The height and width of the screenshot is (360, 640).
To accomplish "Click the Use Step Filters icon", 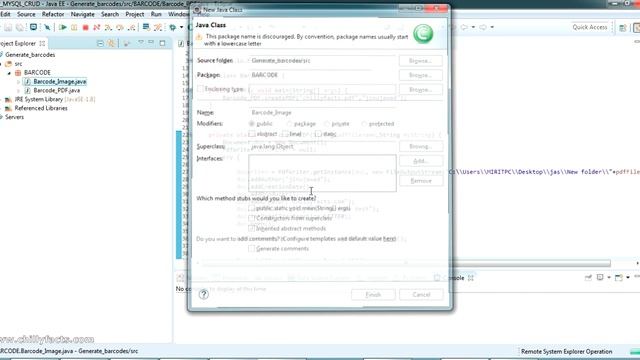I will (158, 27).
